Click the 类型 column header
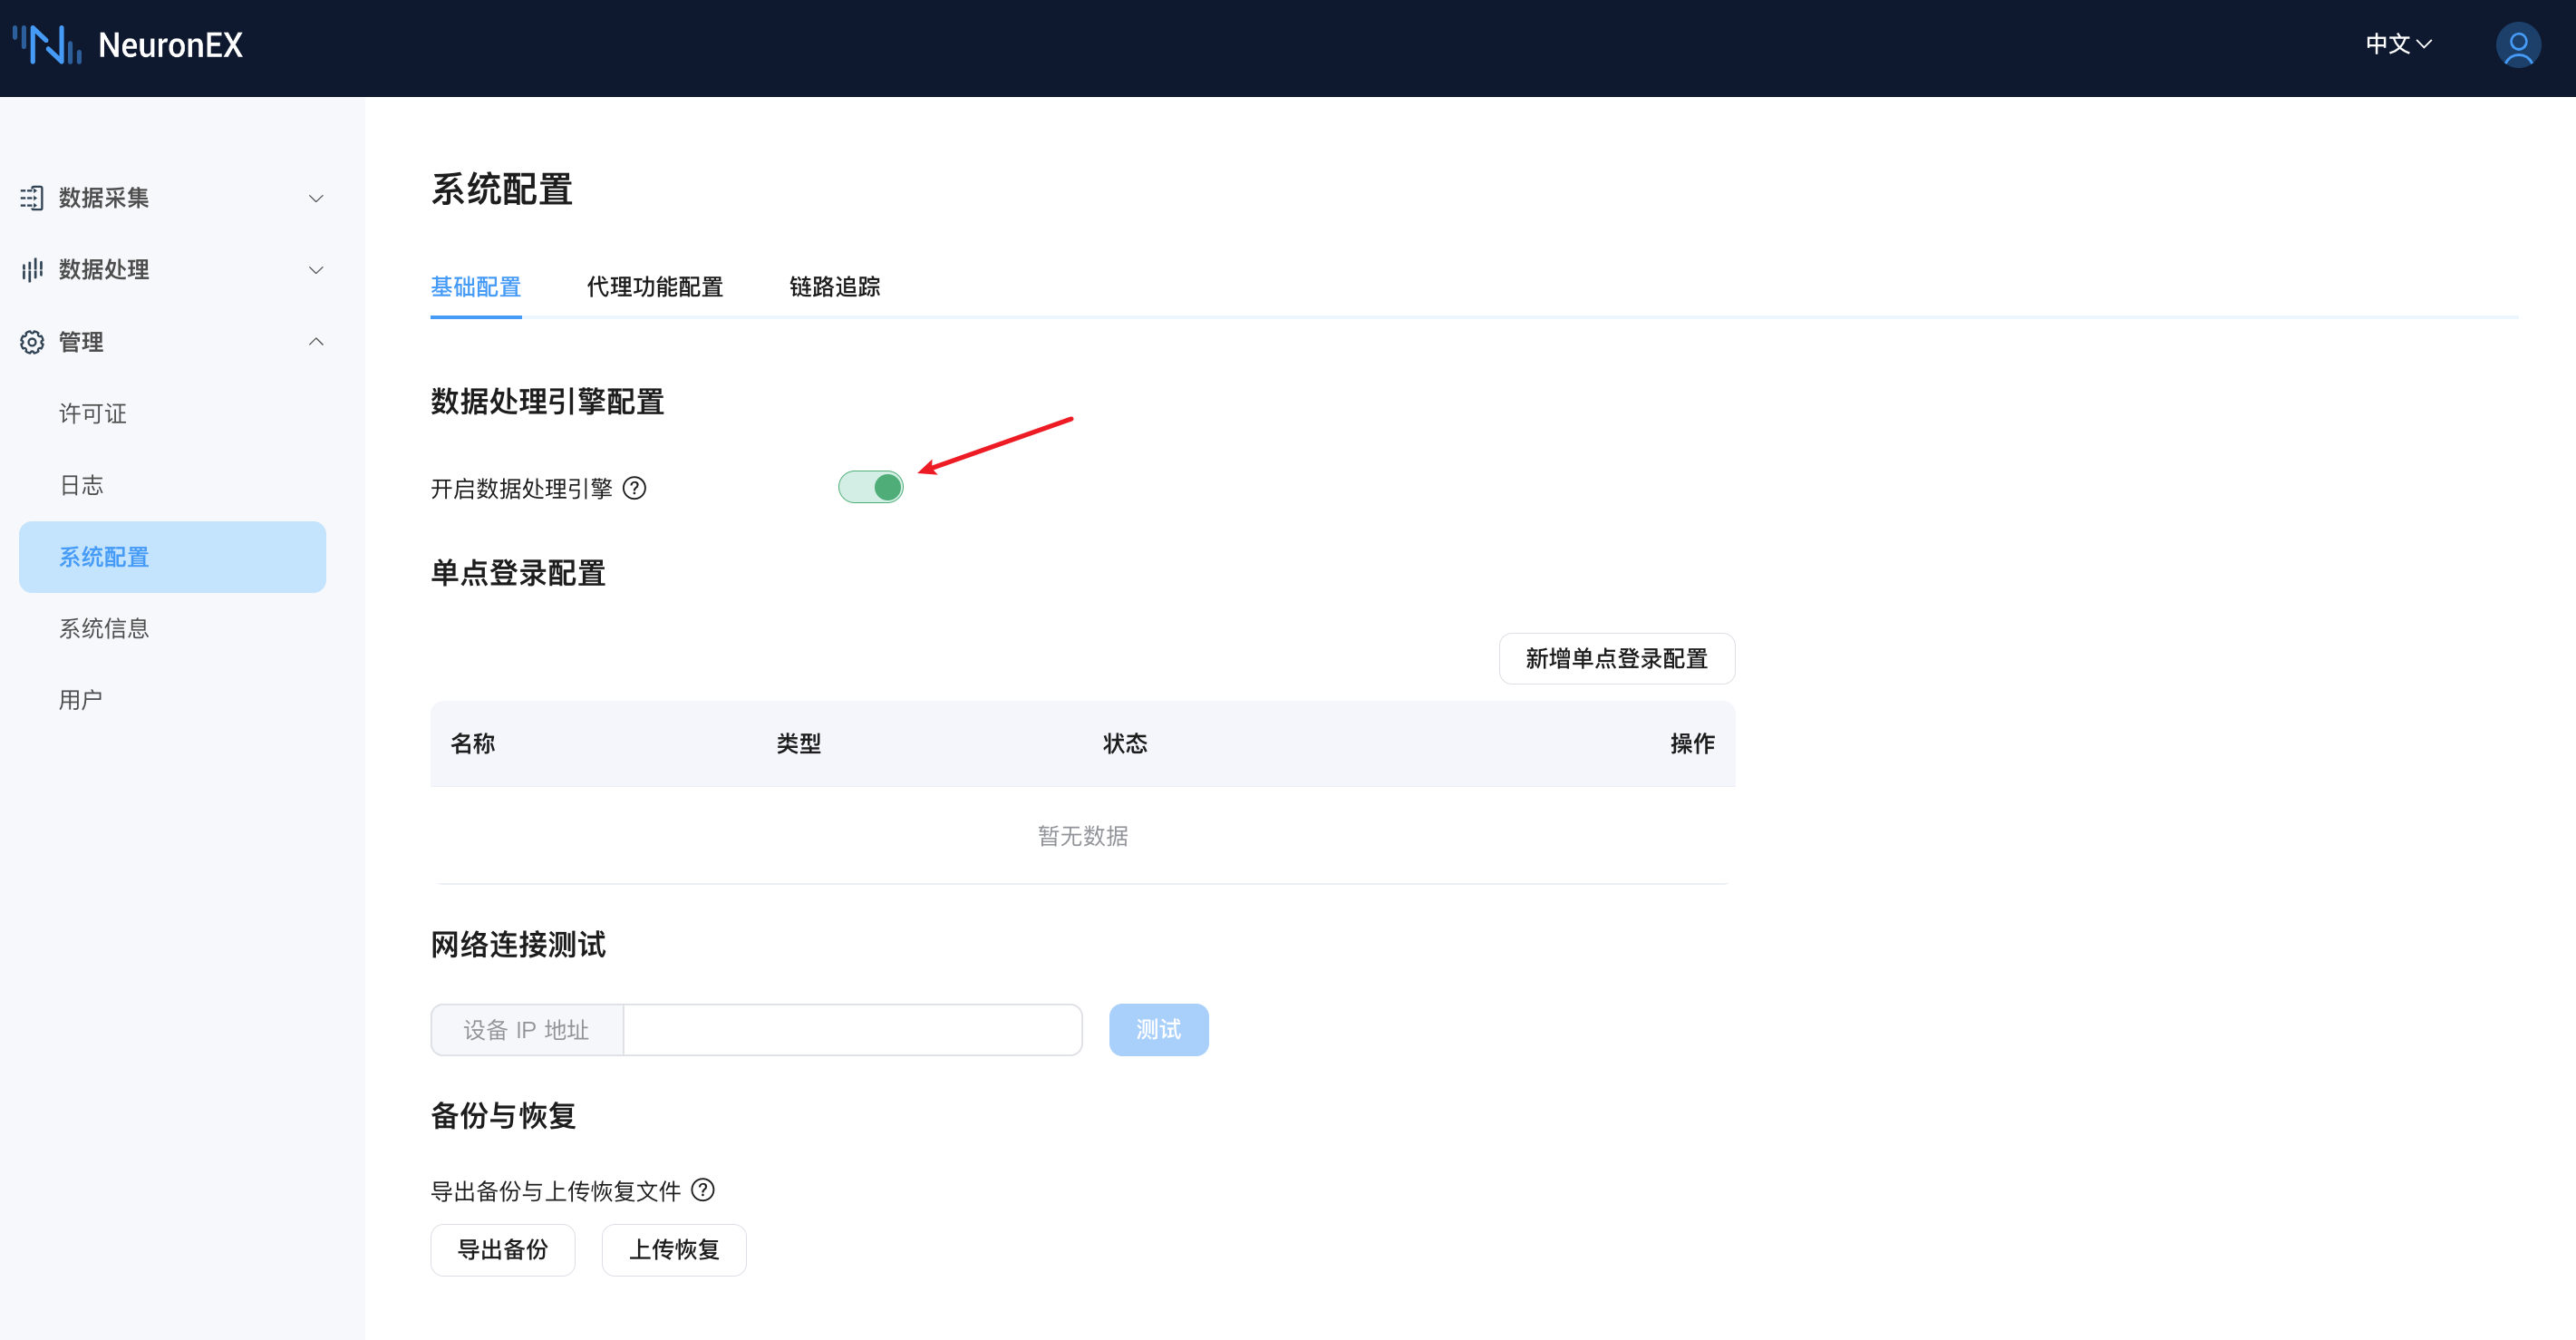The image size is (2576, 1340). (799, 743)
